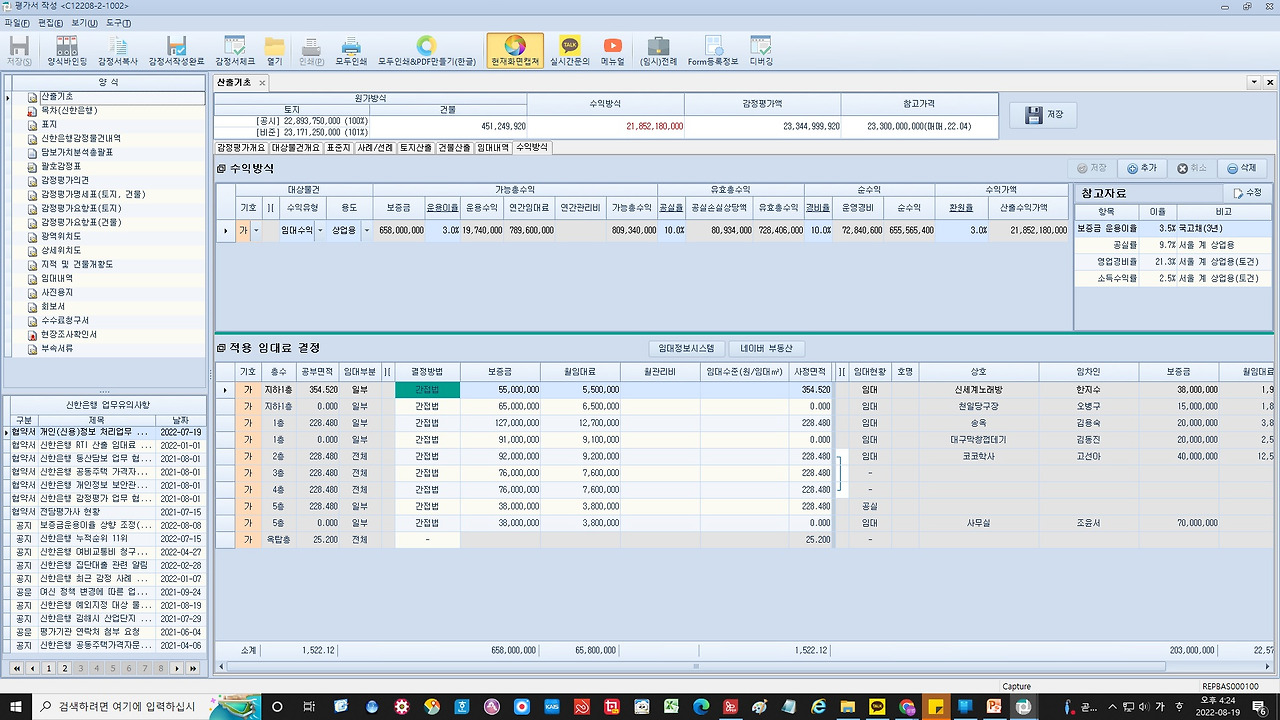The image size is (1280, 720).
Task: Click the 양식바인딩 toolbar icon
Action: pyautogui.click(x=67, y=51)
